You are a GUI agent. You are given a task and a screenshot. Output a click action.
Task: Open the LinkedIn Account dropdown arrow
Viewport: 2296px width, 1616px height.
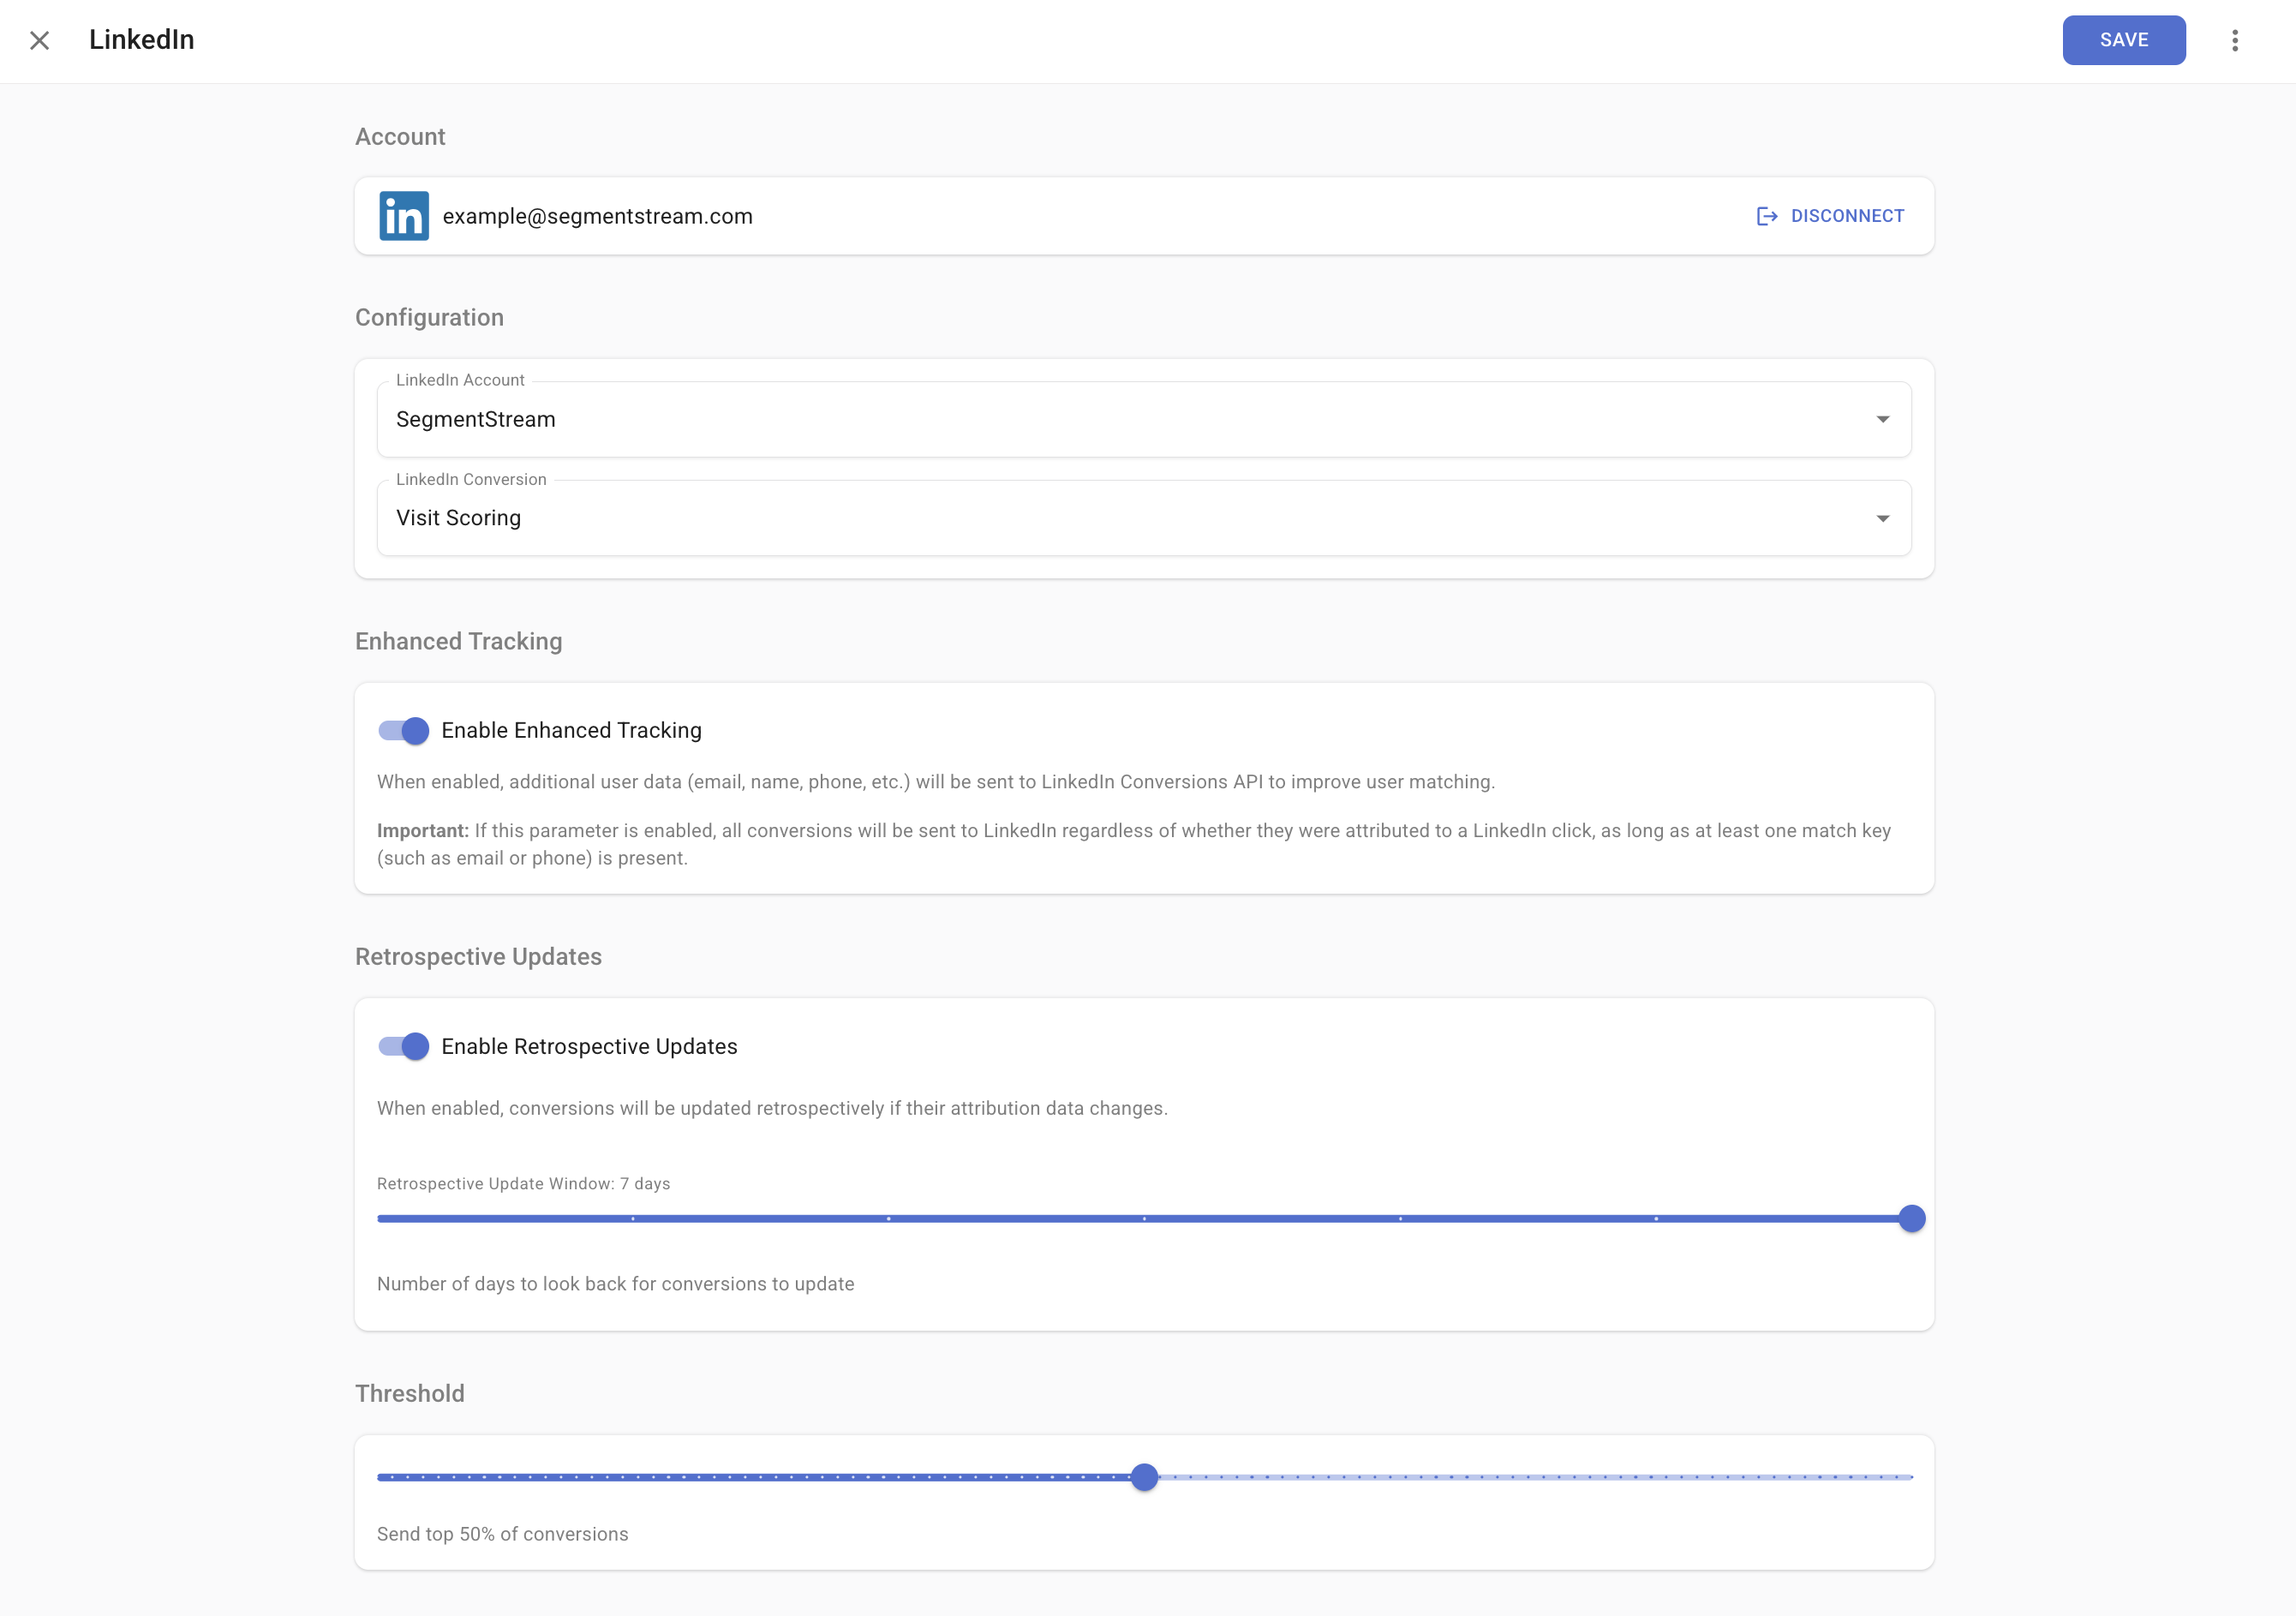[1882, 419]
